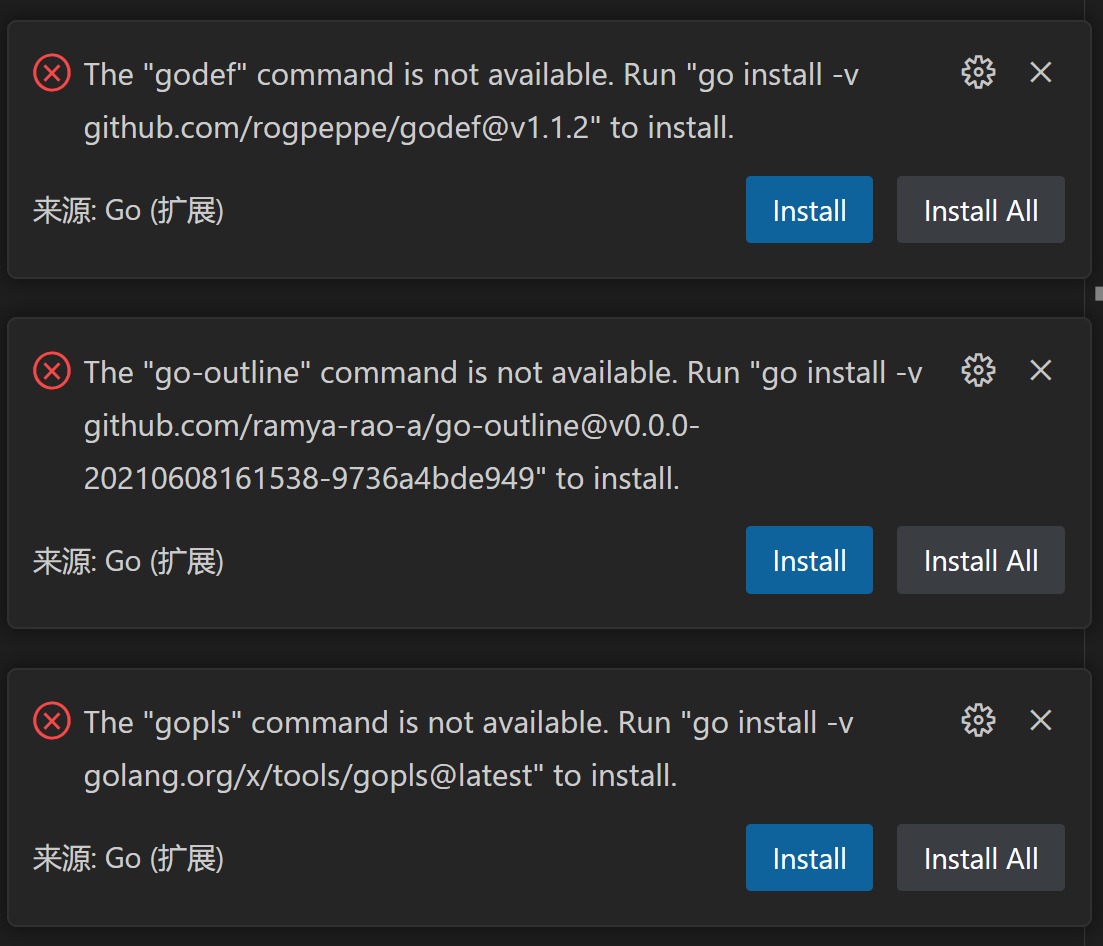The image size is (1103, 946).
Task: Choose Install All in gopls notification
Action: click(981, 857)
